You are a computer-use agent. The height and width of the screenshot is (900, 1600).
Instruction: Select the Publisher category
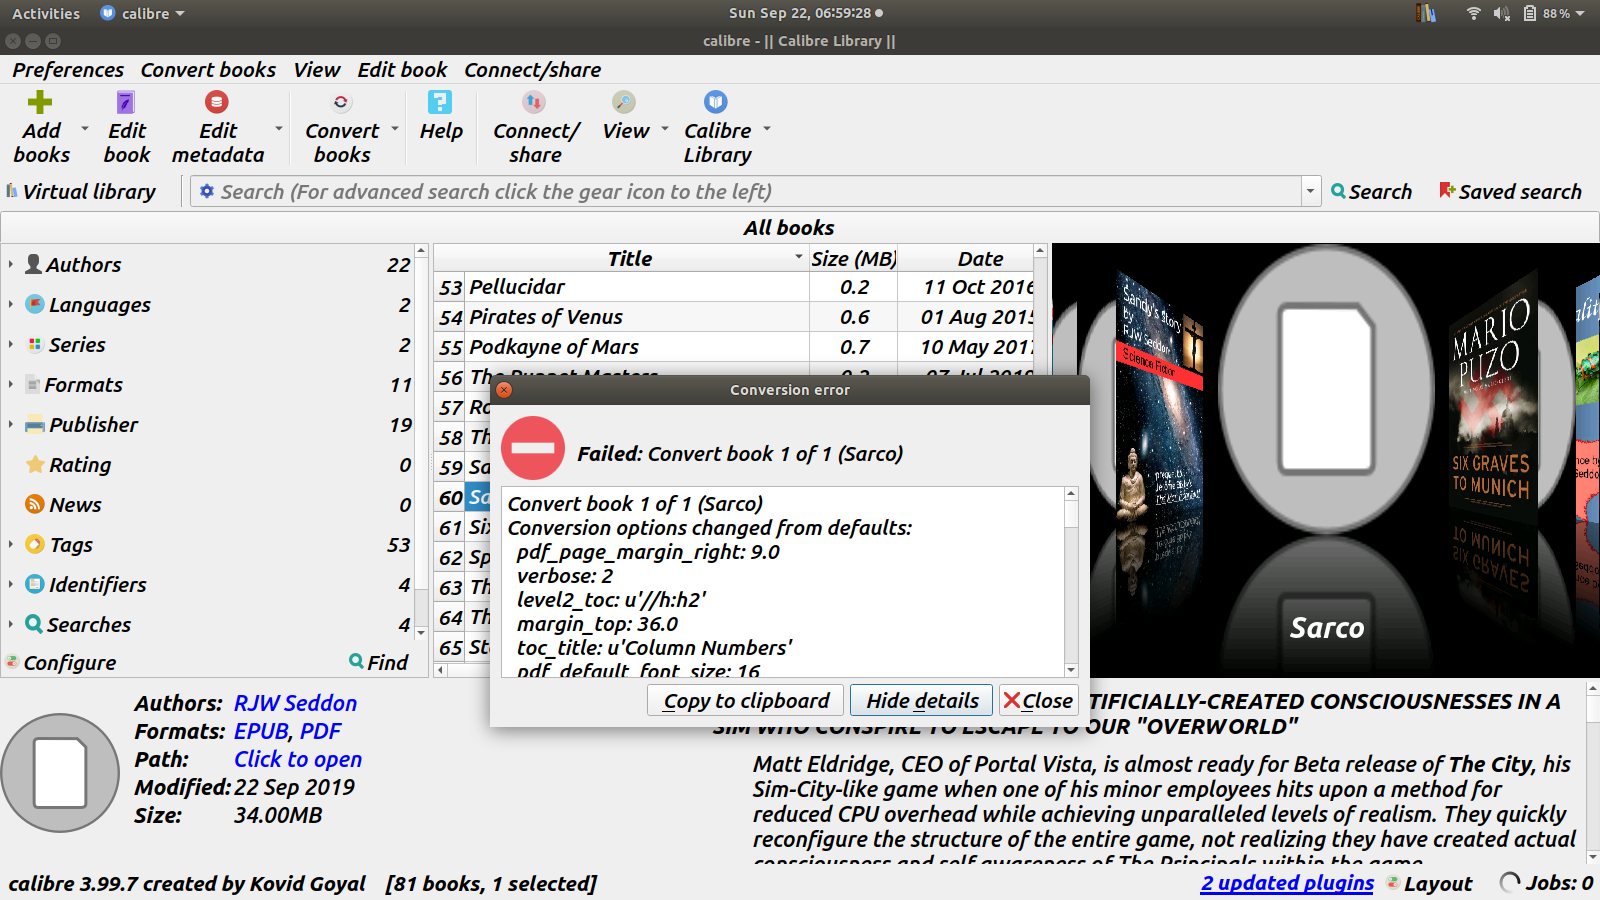pos(93,425)
